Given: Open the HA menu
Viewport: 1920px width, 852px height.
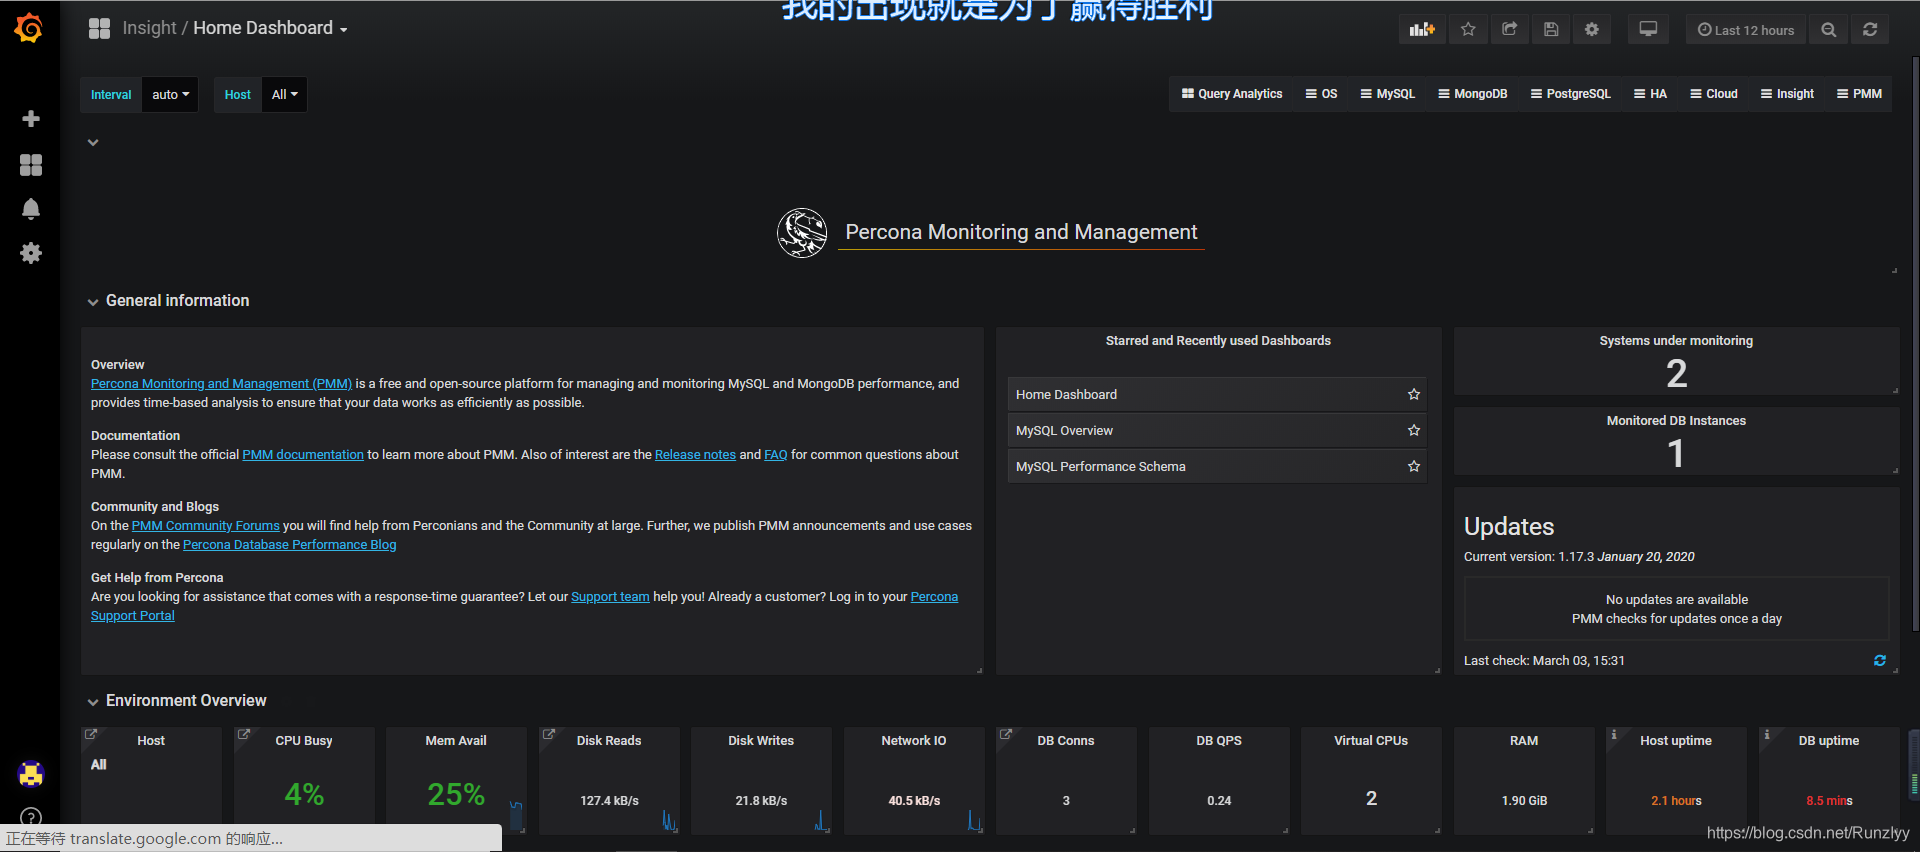Looking at the screenshot, I should coord(1650,94).
